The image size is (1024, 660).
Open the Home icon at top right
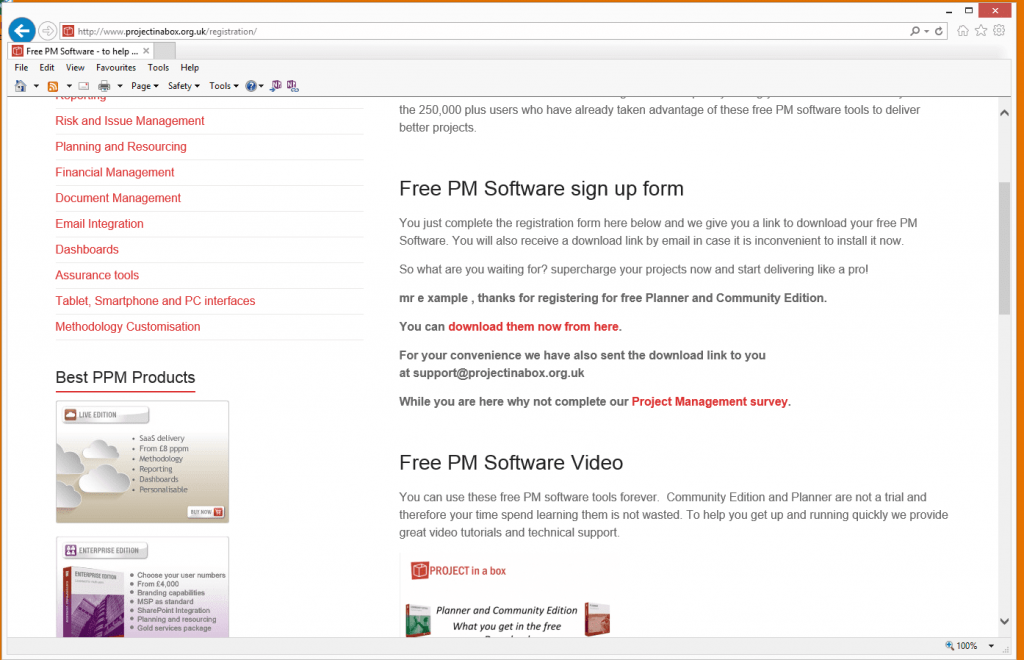pyautogui.click(x=963, y=31)
